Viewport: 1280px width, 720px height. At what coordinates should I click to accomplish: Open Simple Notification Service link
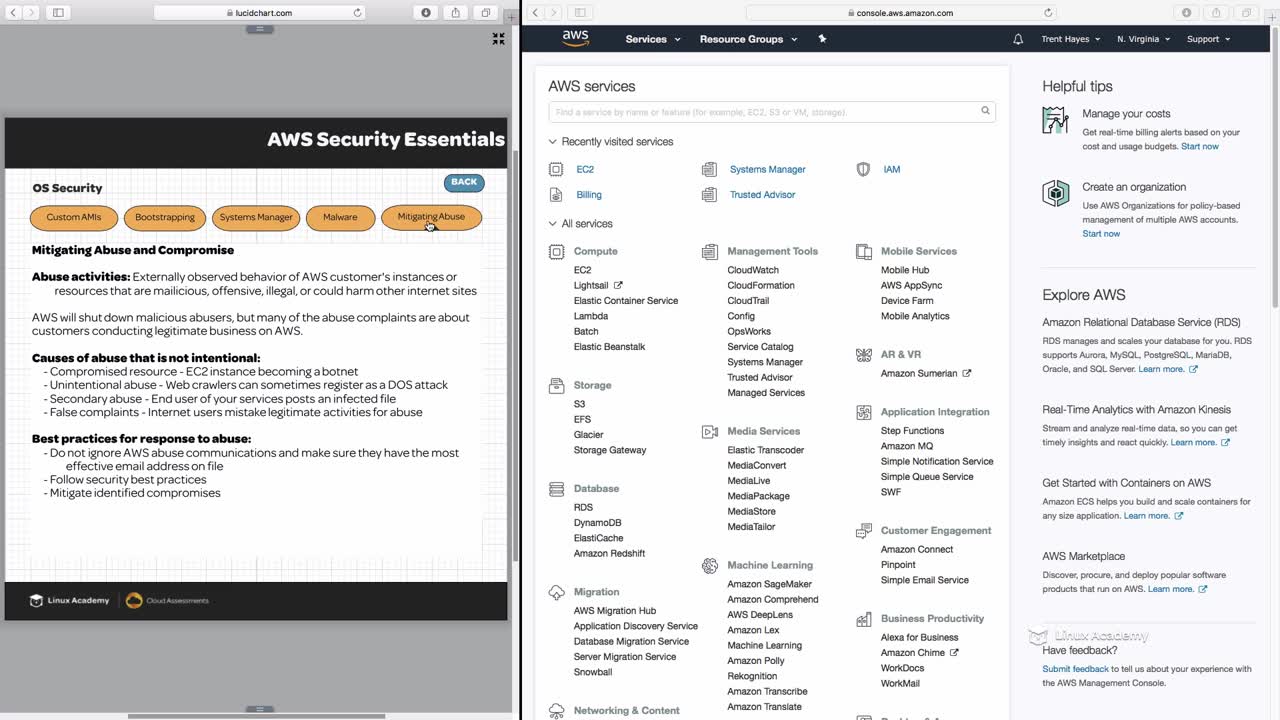(x=937, y=461)
